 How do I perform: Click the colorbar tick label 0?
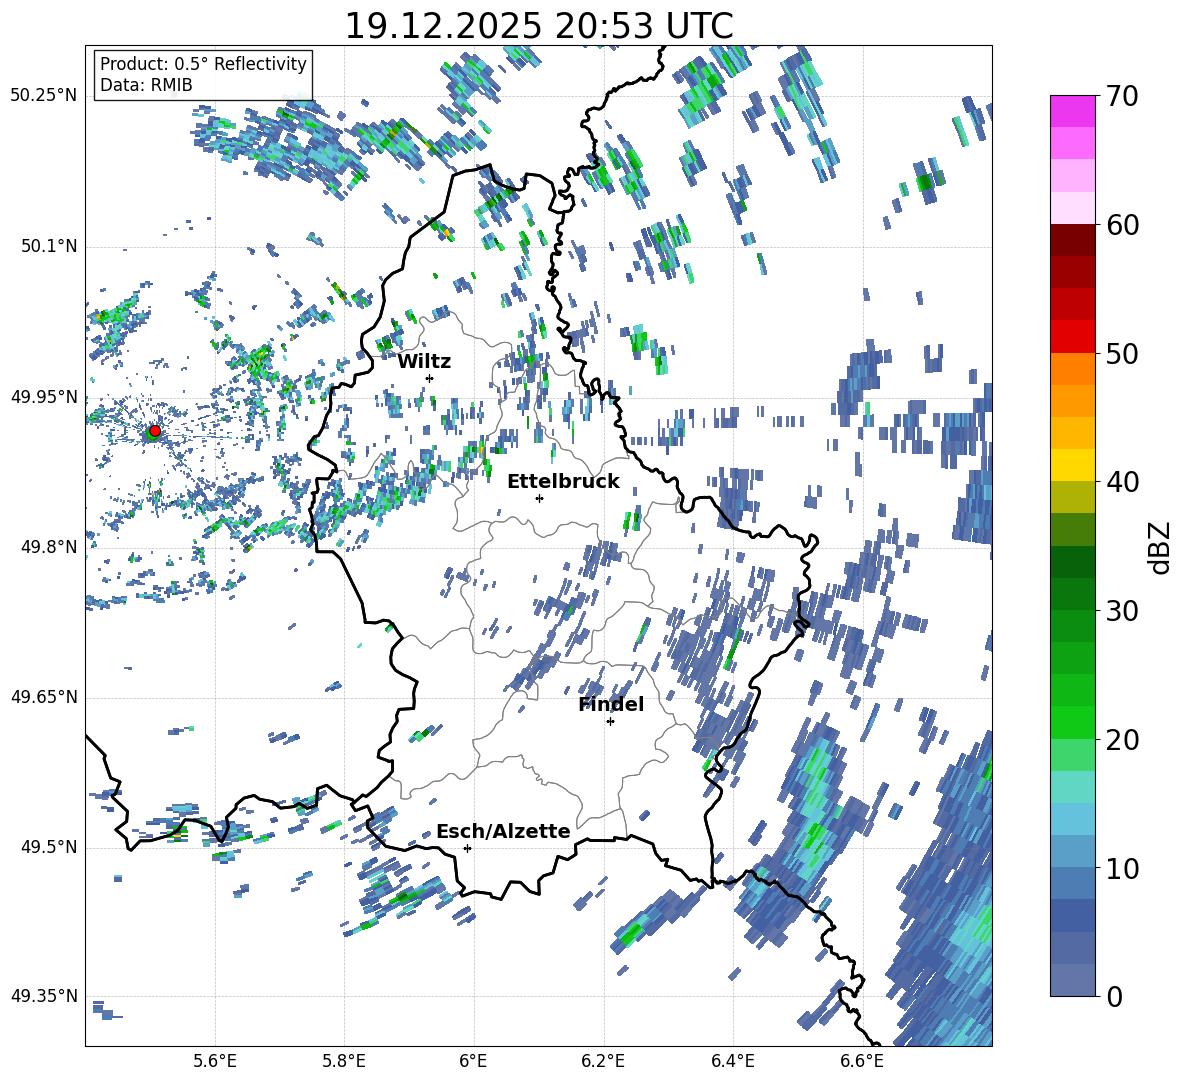pos(1114,996)
